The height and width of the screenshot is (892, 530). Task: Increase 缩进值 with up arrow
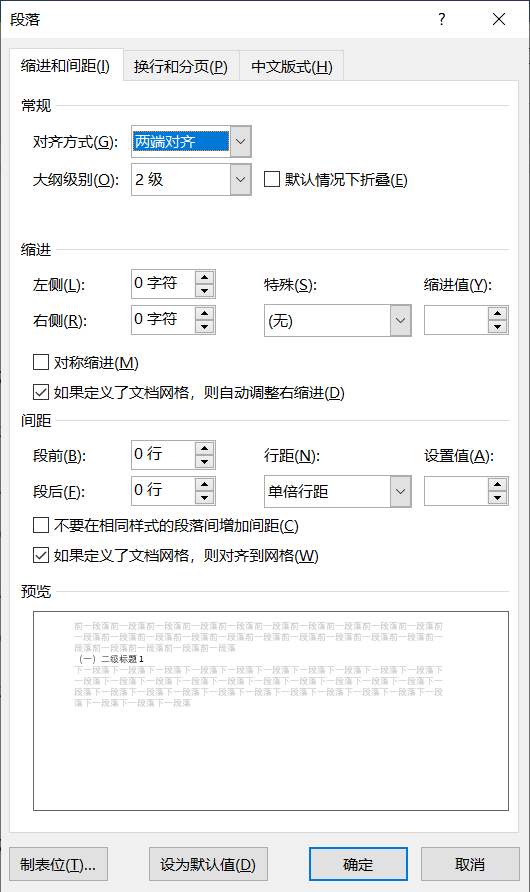click(498, 313)
